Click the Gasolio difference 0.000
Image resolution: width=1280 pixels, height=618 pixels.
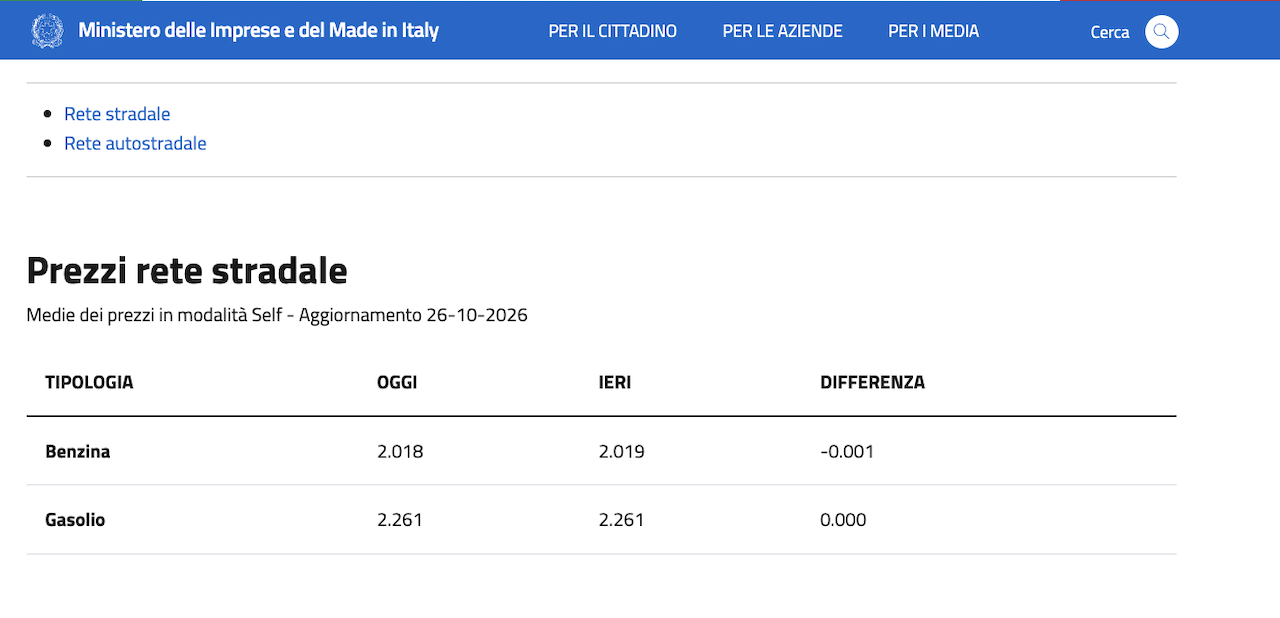click(x=843, y=520)
